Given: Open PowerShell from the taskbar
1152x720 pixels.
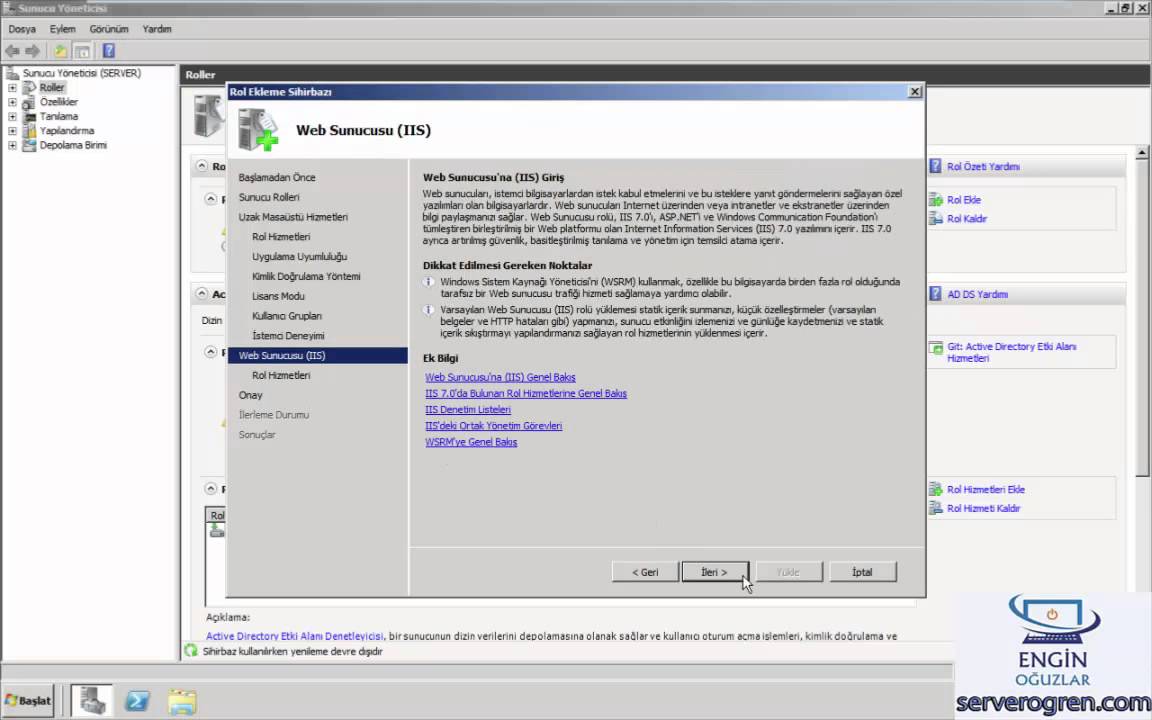Looking at the screenshot, I should tap(137, 700).
